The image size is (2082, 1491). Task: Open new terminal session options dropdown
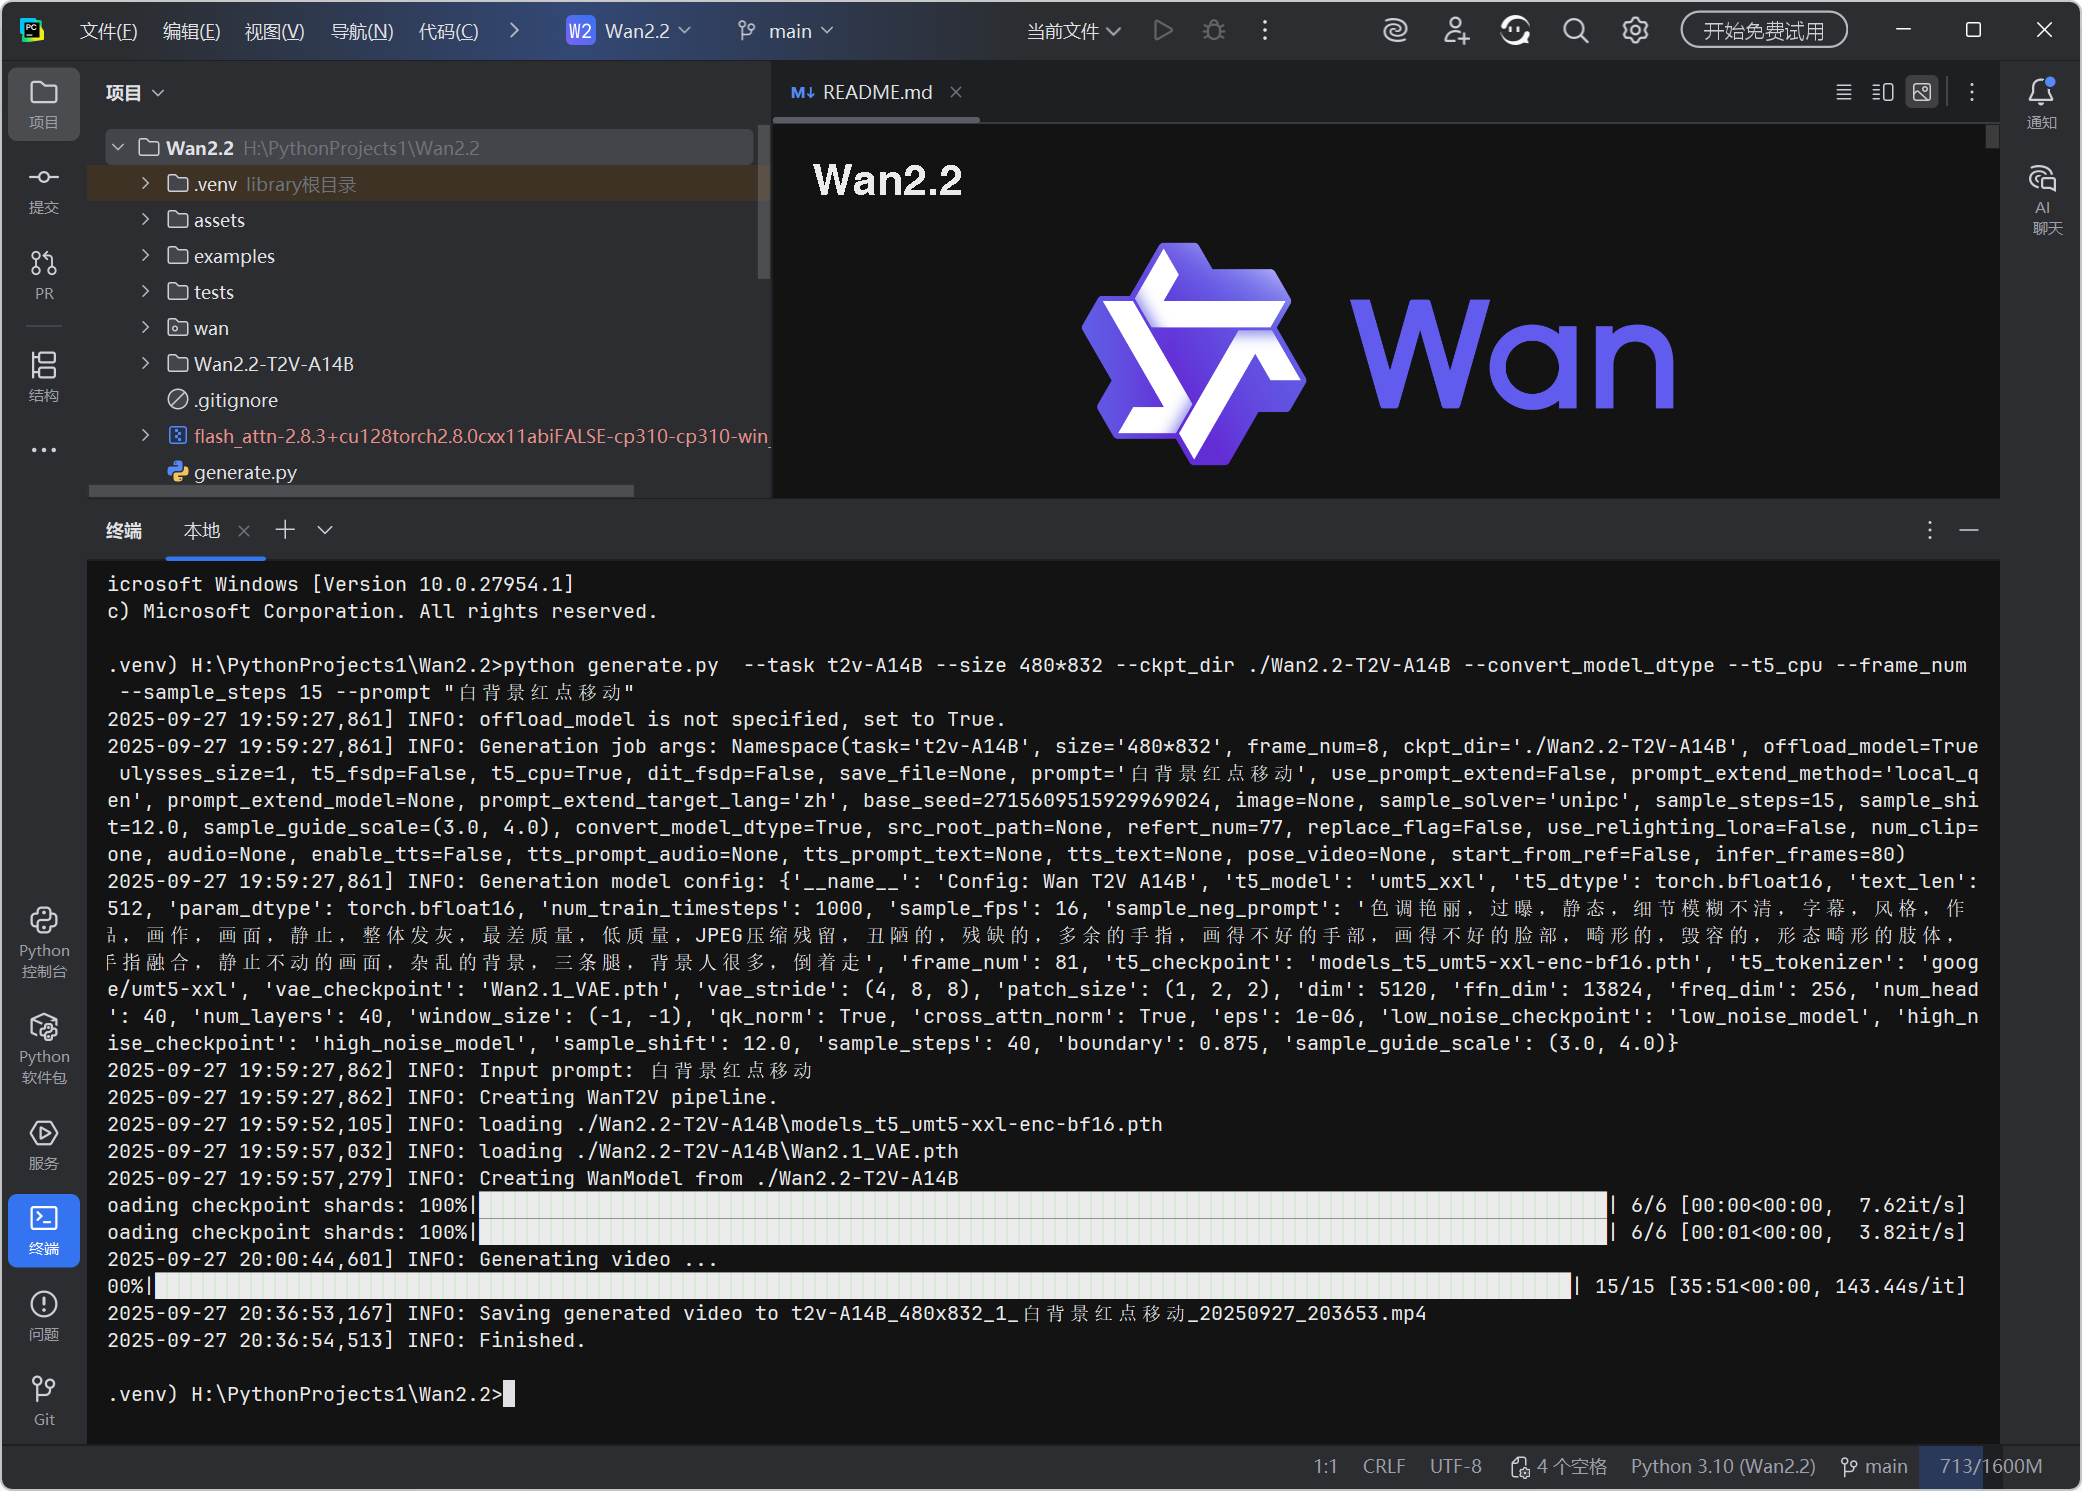coord(325,530)
